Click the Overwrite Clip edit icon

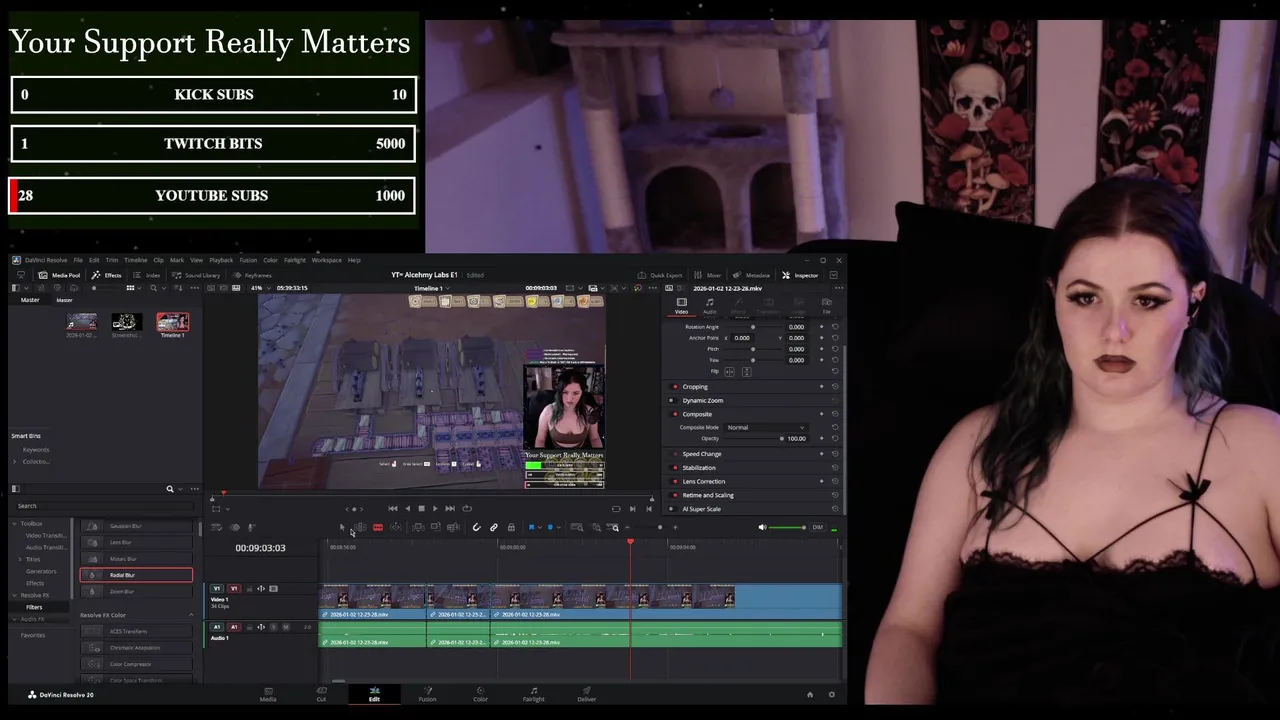[x=435, y=527]
